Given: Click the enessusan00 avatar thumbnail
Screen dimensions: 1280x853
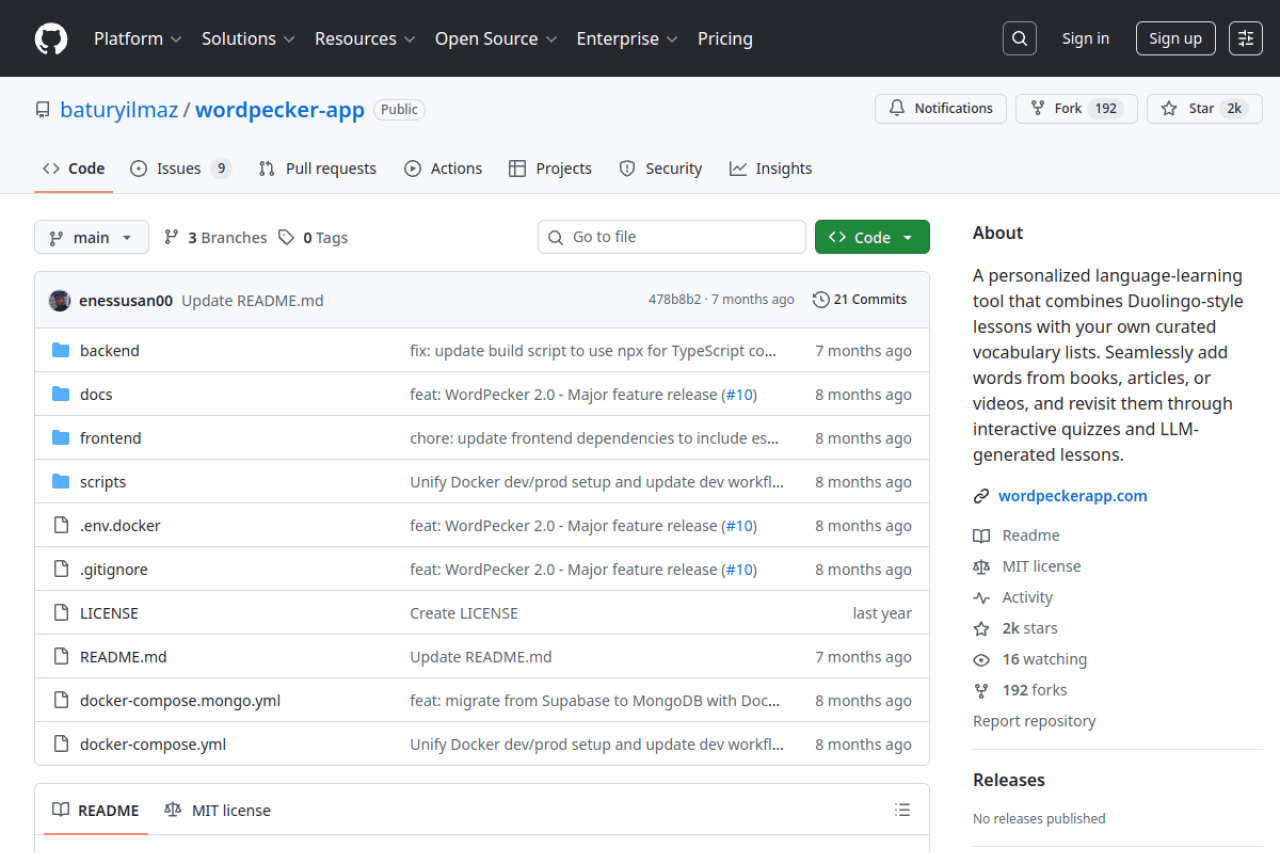Looking at the screenshot, I should point(60,300).
